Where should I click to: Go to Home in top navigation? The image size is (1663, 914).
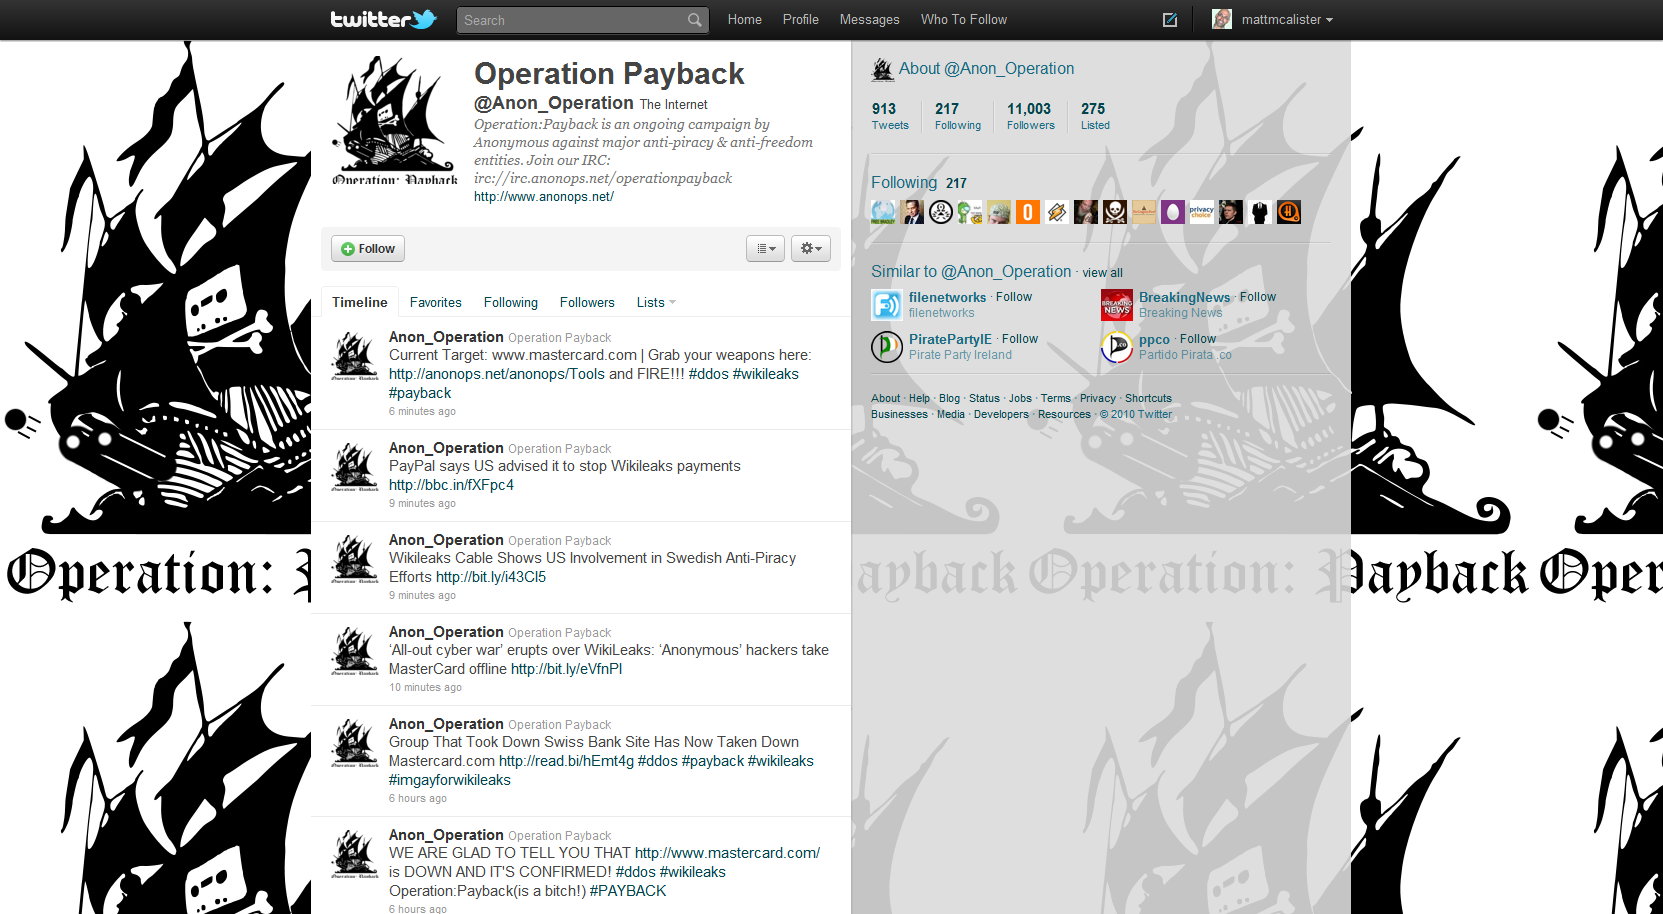click(x=745, y=19)
